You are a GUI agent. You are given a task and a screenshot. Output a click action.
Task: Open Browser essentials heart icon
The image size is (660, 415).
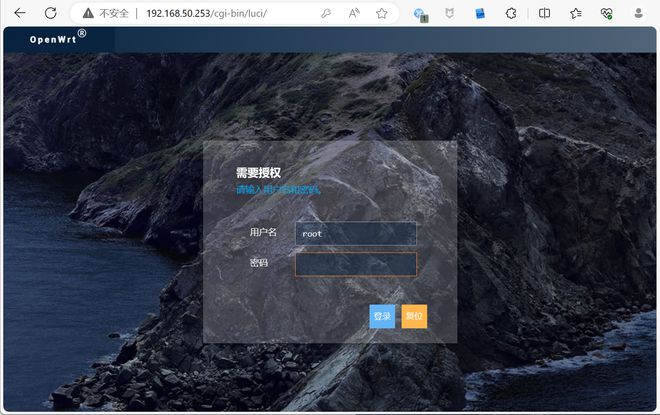point(607,13)
